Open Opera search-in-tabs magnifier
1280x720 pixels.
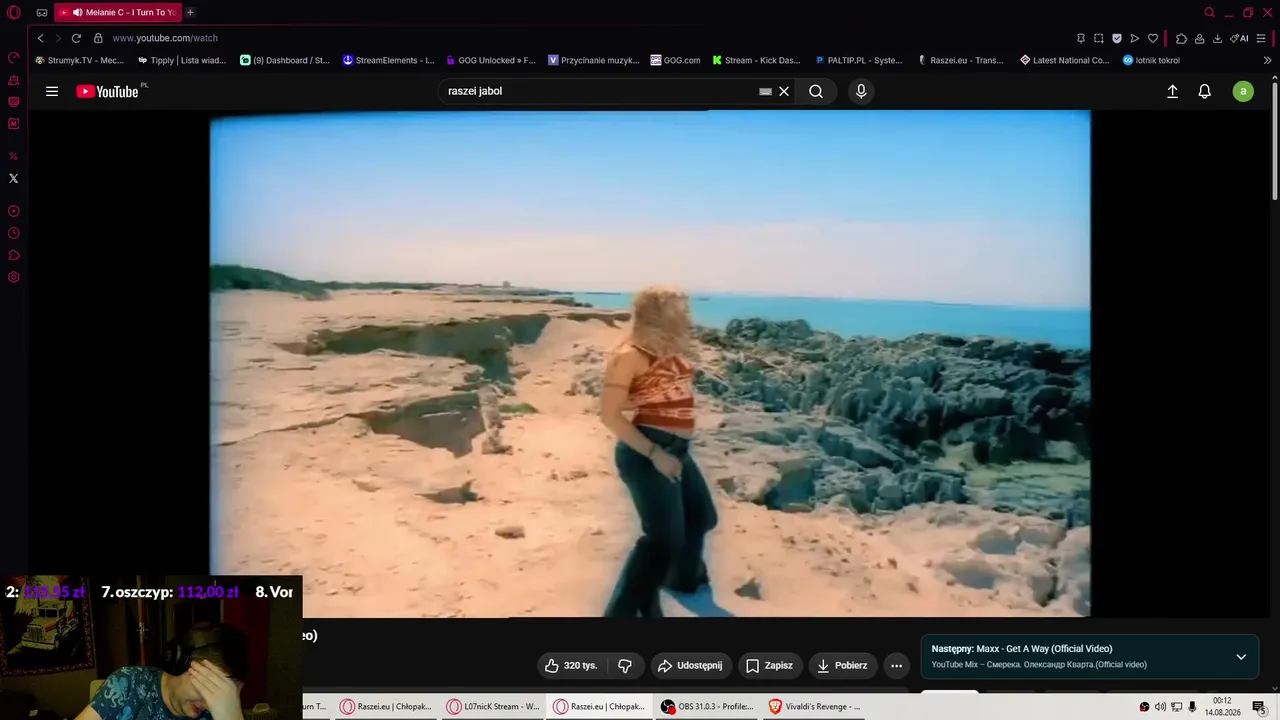[x=1209, y=13]
